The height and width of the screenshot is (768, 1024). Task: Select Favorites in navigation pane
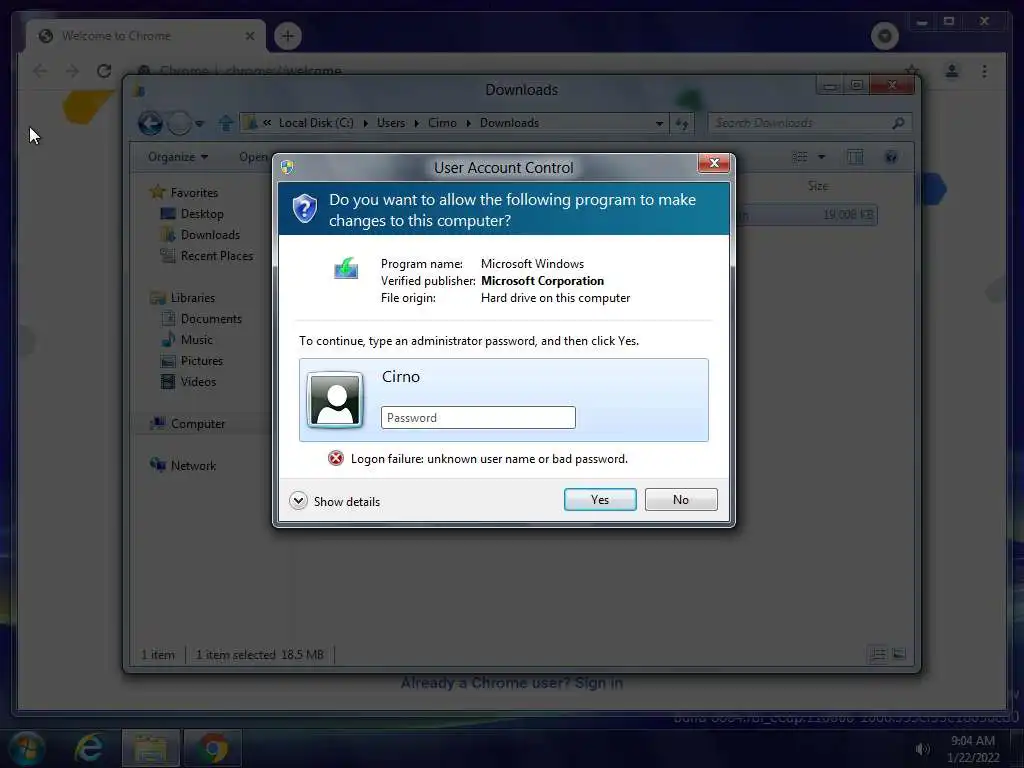[194, 193]
